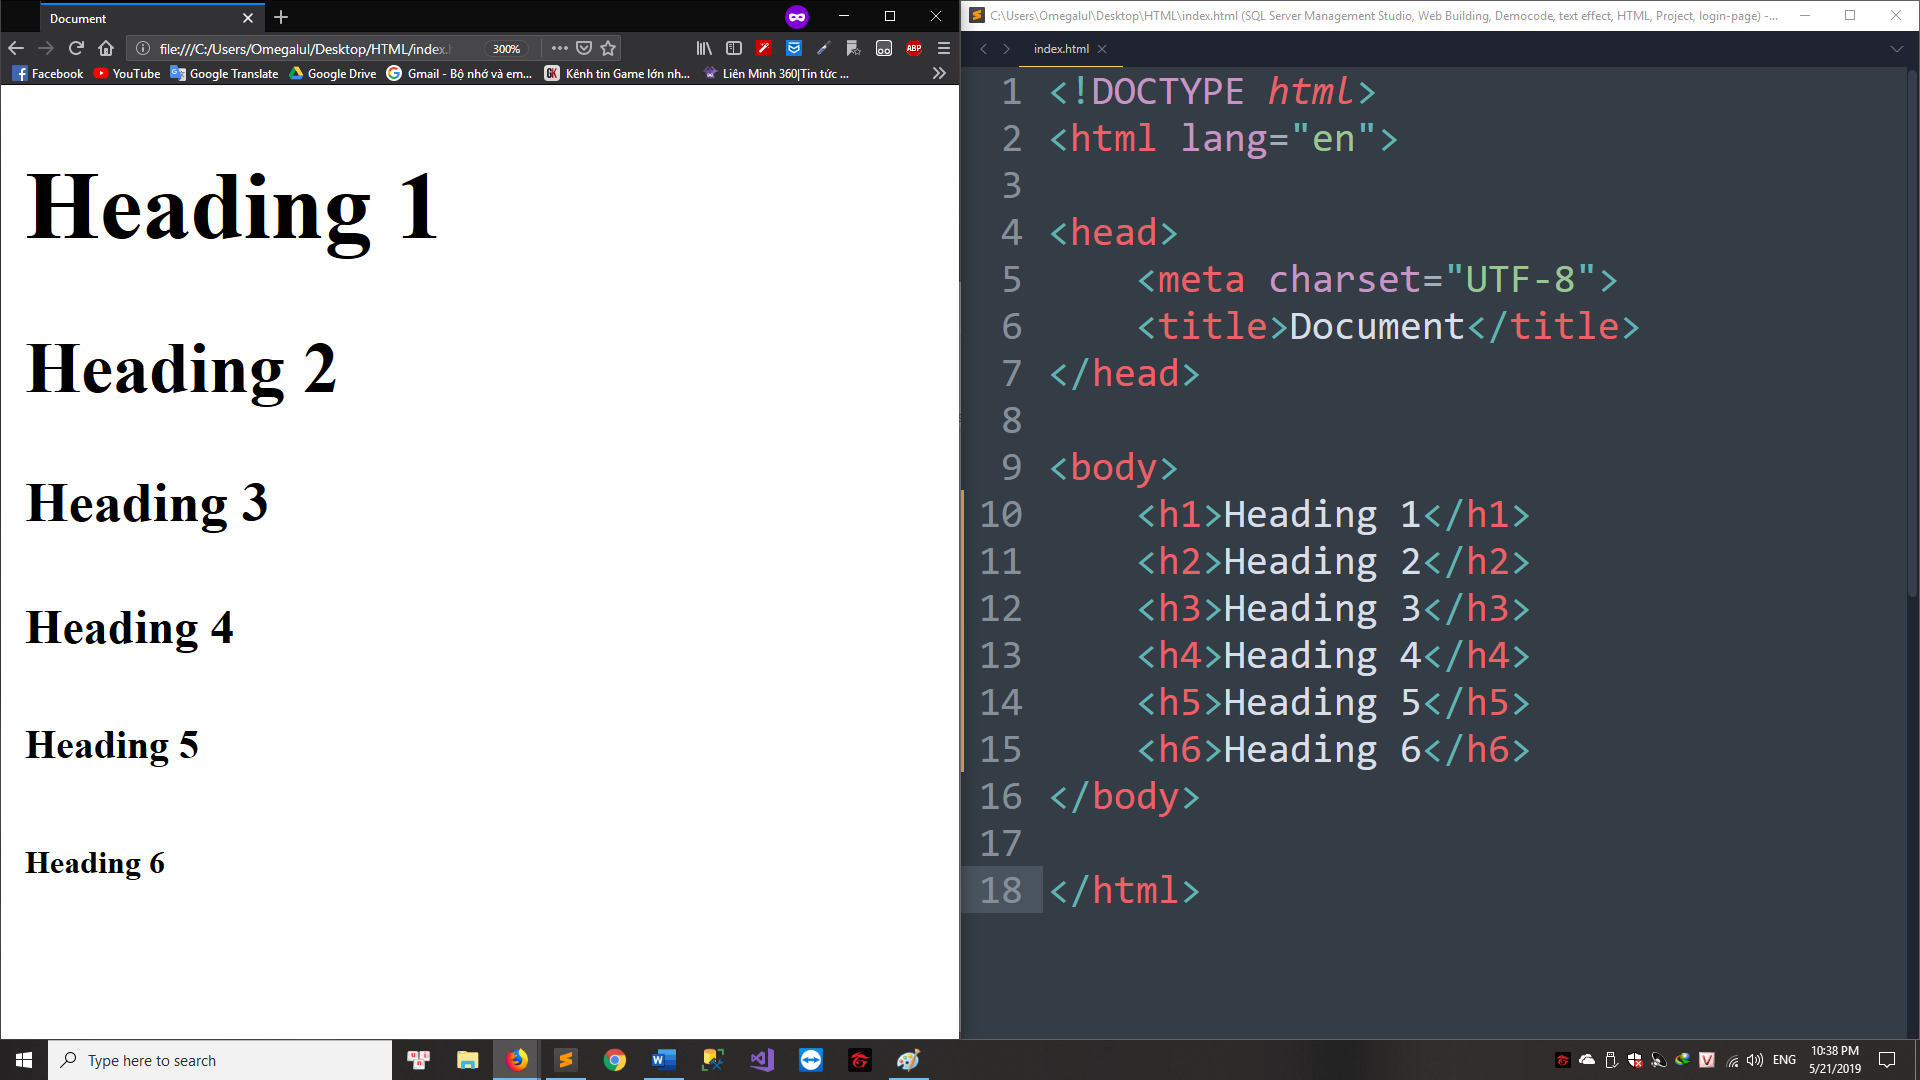Click the private browsing mask indicator
The height and width of the screenshot is (1080, 1920).
coord(796,17)
